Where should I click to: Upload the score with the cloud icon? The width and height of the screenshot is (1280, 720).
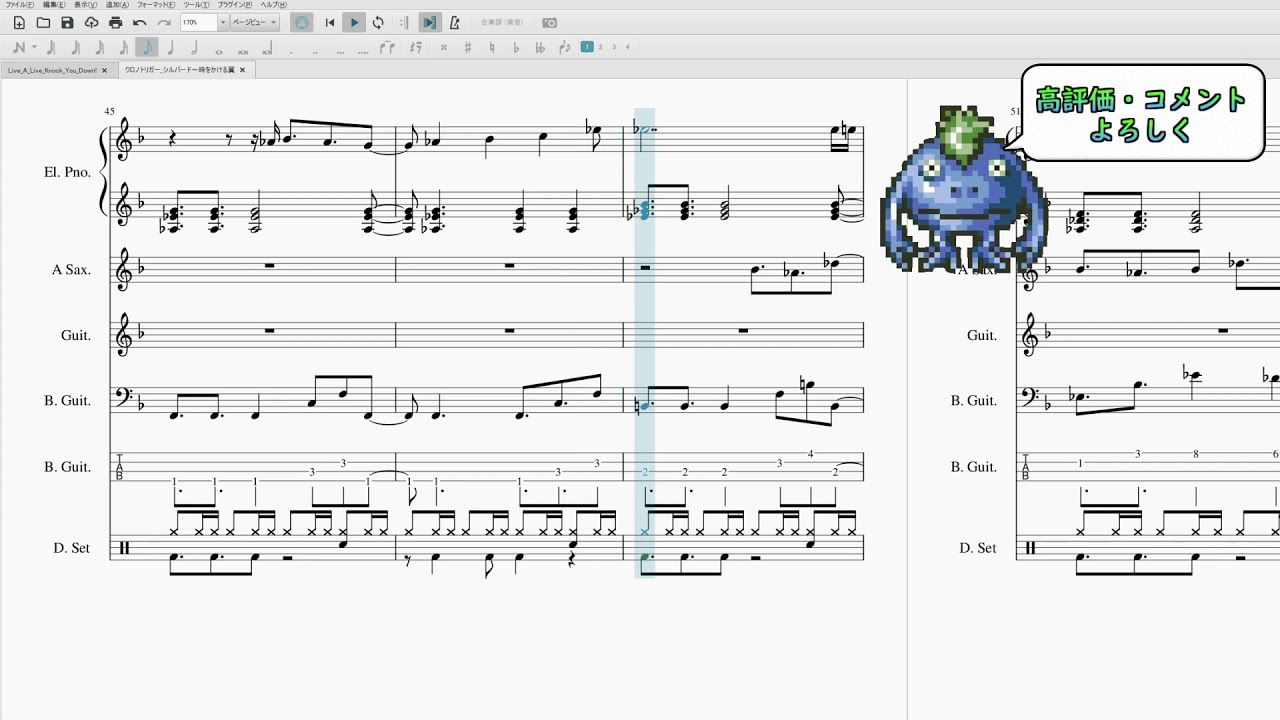(91, 22)
